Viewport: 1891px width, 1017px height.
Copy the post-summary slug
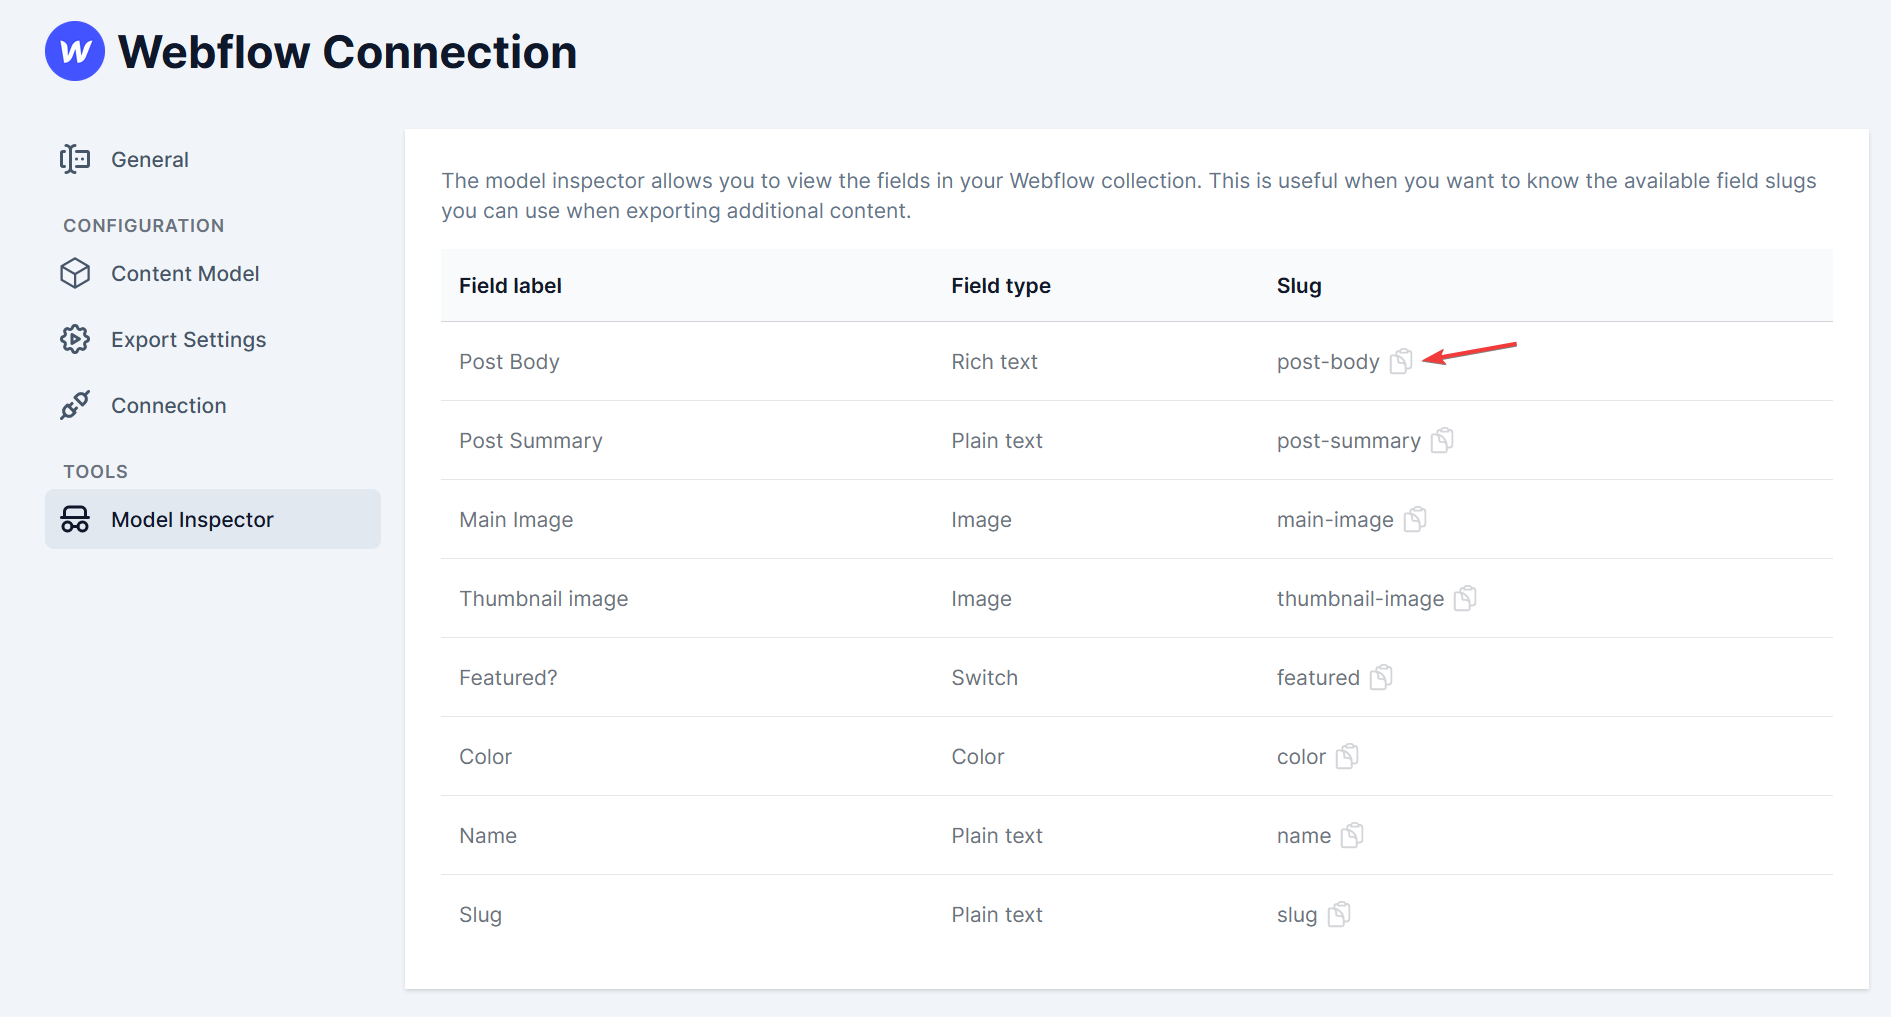1442,440
